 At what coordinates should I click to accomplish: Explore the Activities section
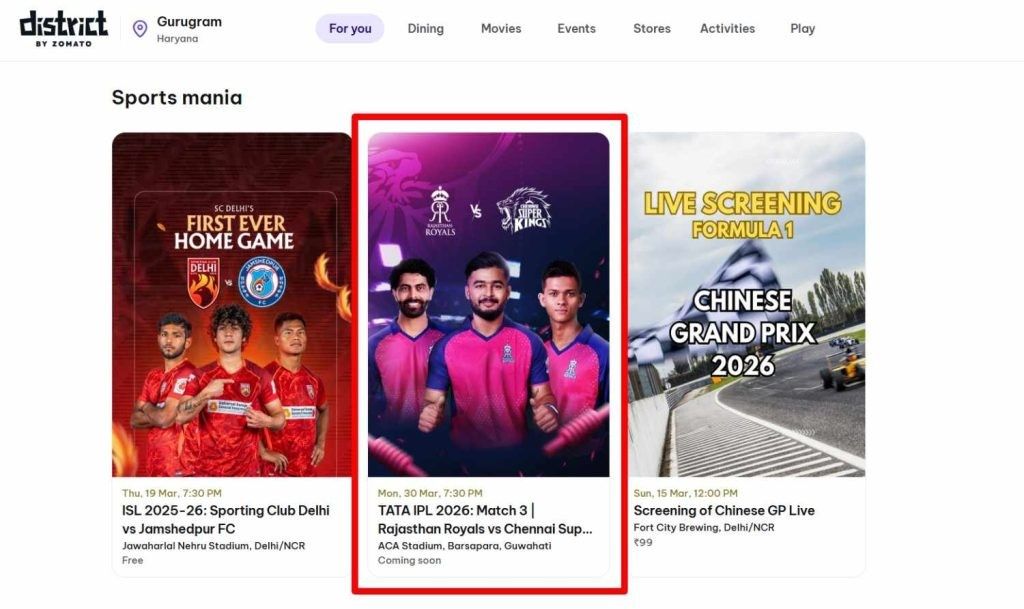pyautogui.click(x=727, y=28)
